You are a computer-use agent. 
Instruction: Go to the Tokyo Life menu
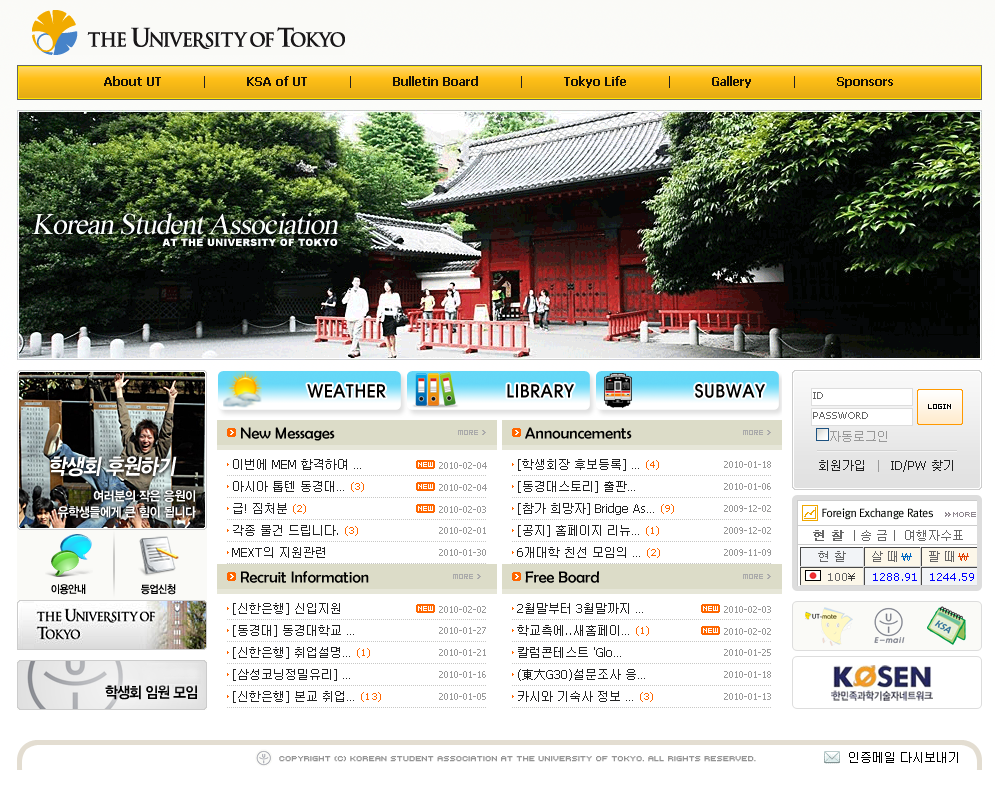coord(595,82)
